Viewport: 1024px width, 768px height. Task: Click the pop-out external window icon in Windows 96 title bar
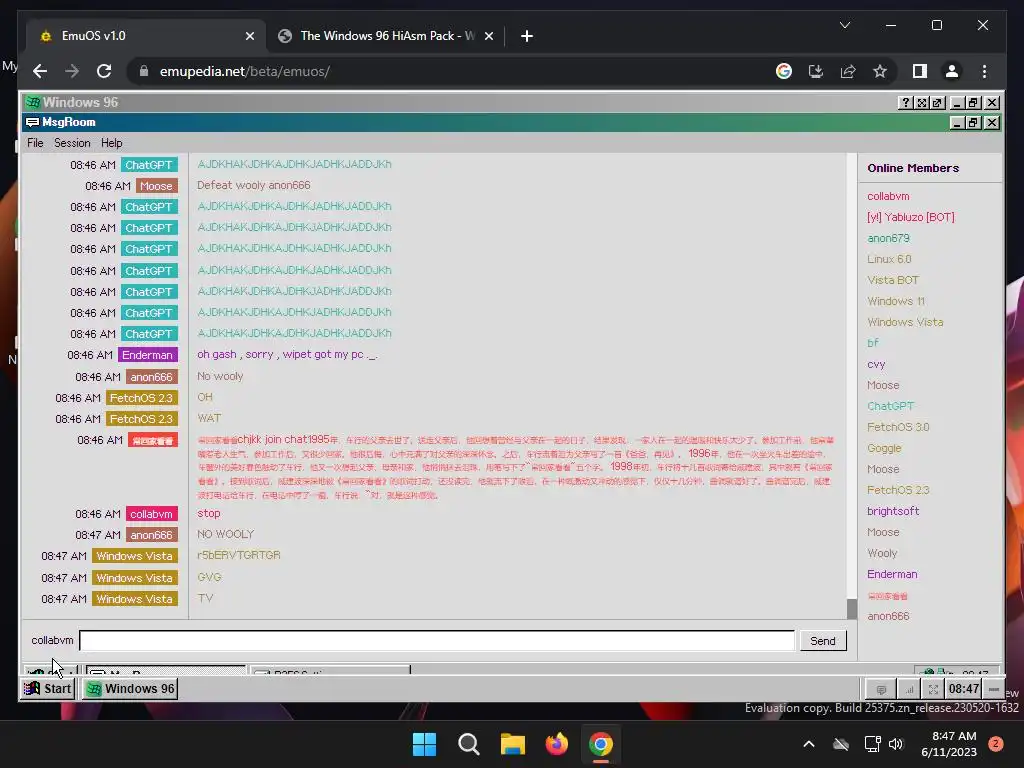click(x=937, y=103)
